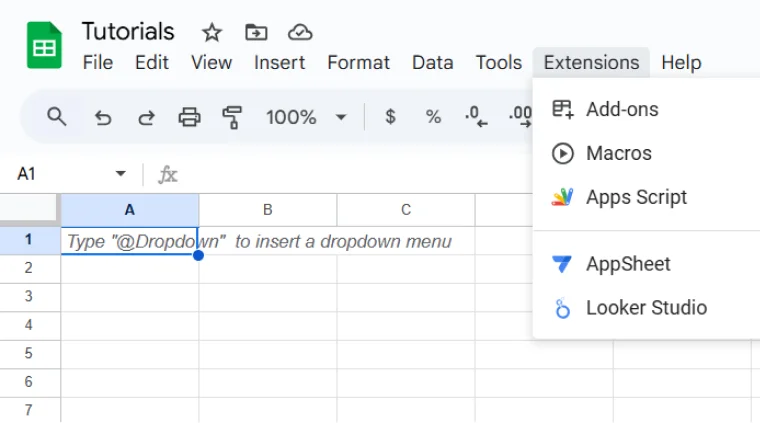Open the File menu
The height and width of the screenshot is (423, 760).
97,63
